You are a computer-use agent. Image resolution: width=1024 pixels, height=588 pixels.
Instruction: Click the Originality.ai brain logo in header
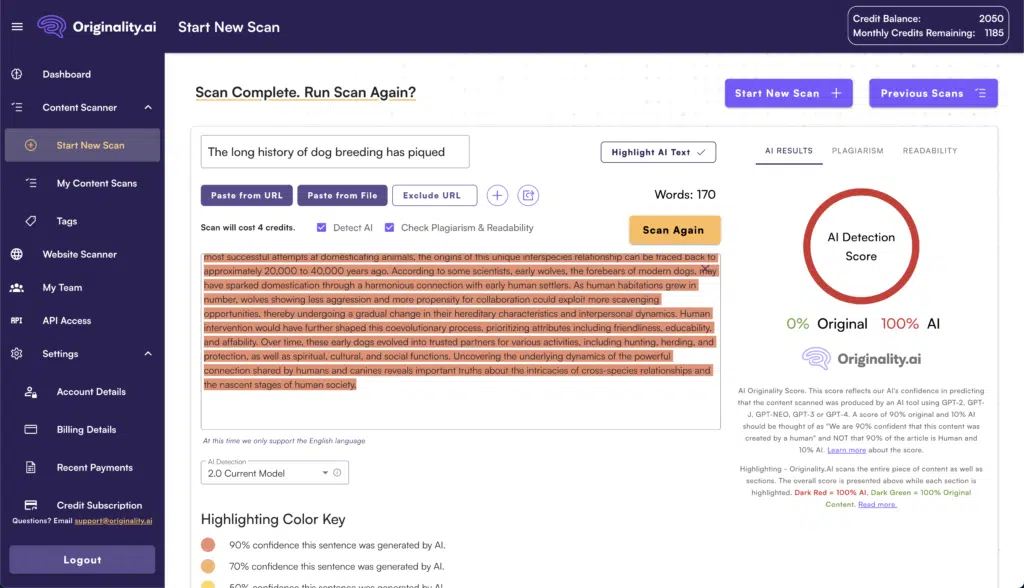click(52, 27)
